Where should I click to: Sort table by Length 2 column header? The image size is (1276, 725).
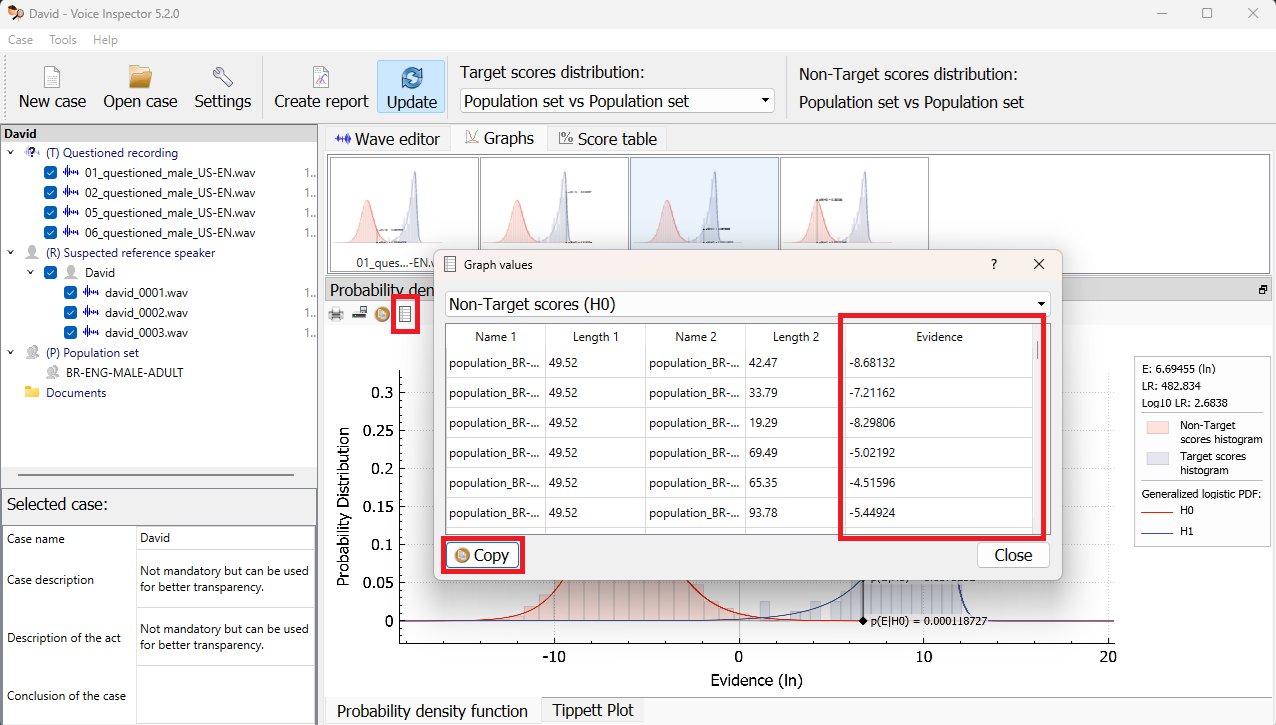click(x=795, y=337)
